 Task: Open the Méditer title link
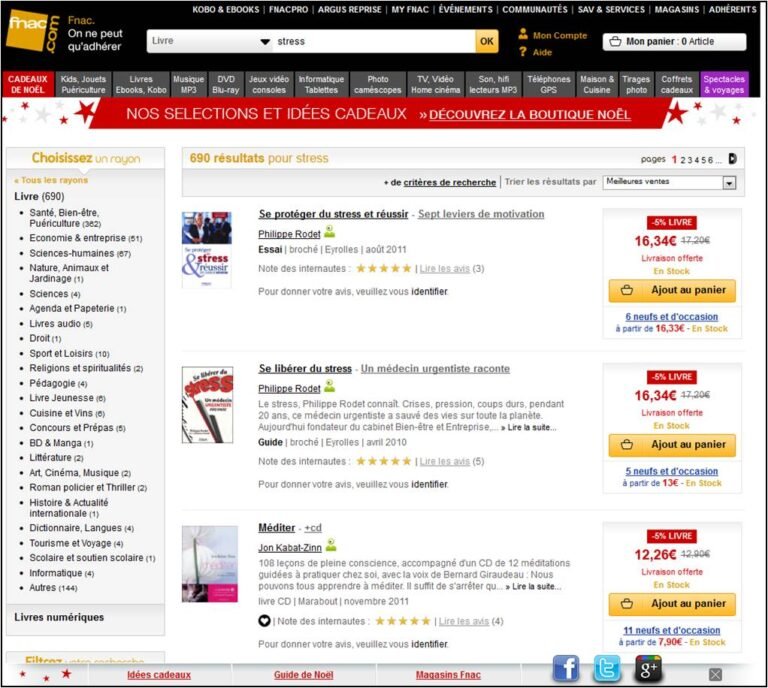coord(277,528)
